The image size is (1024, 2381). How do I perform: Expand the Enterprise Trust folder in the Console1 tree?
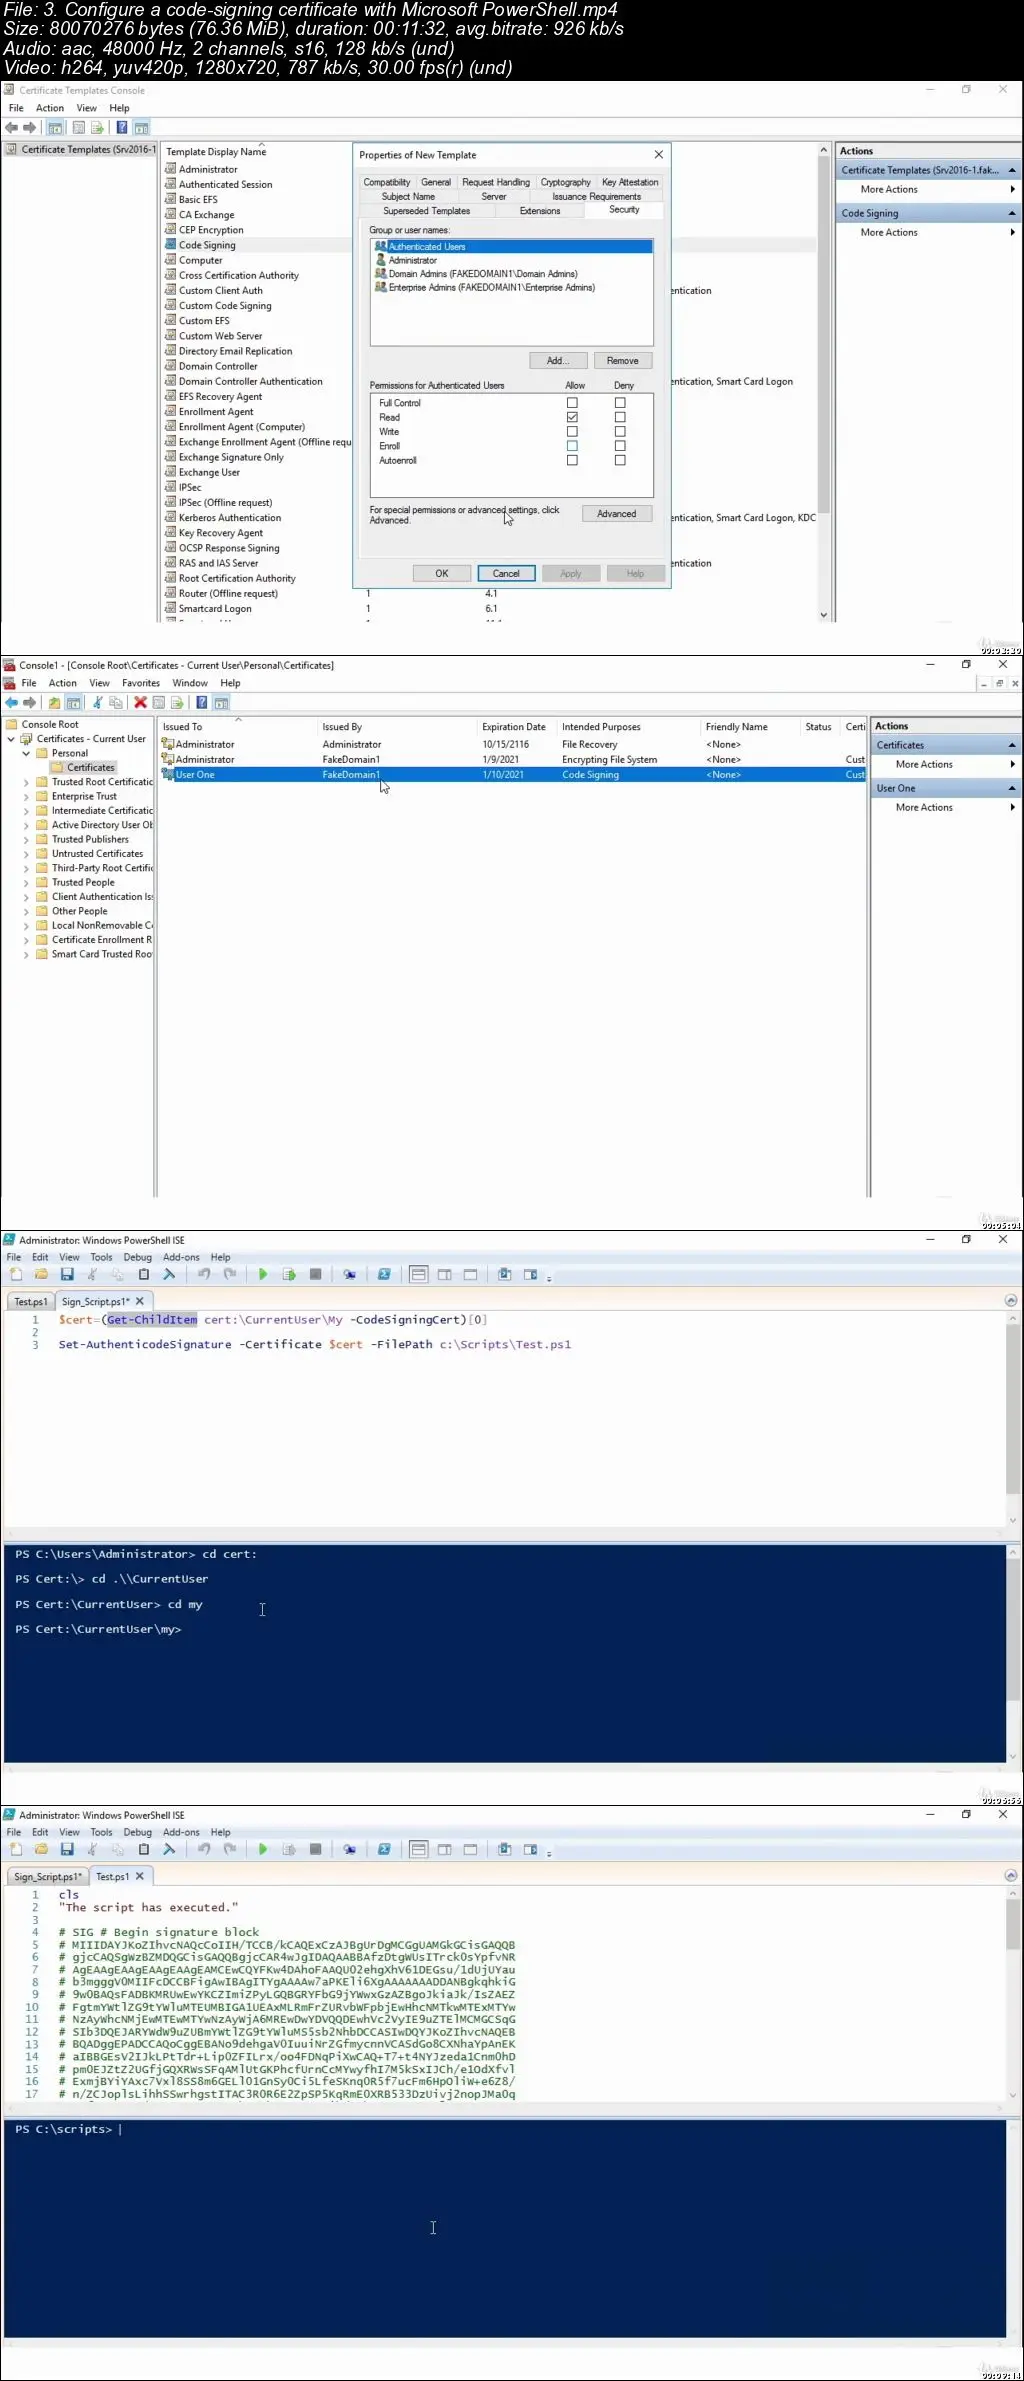(x=26, y=797)
